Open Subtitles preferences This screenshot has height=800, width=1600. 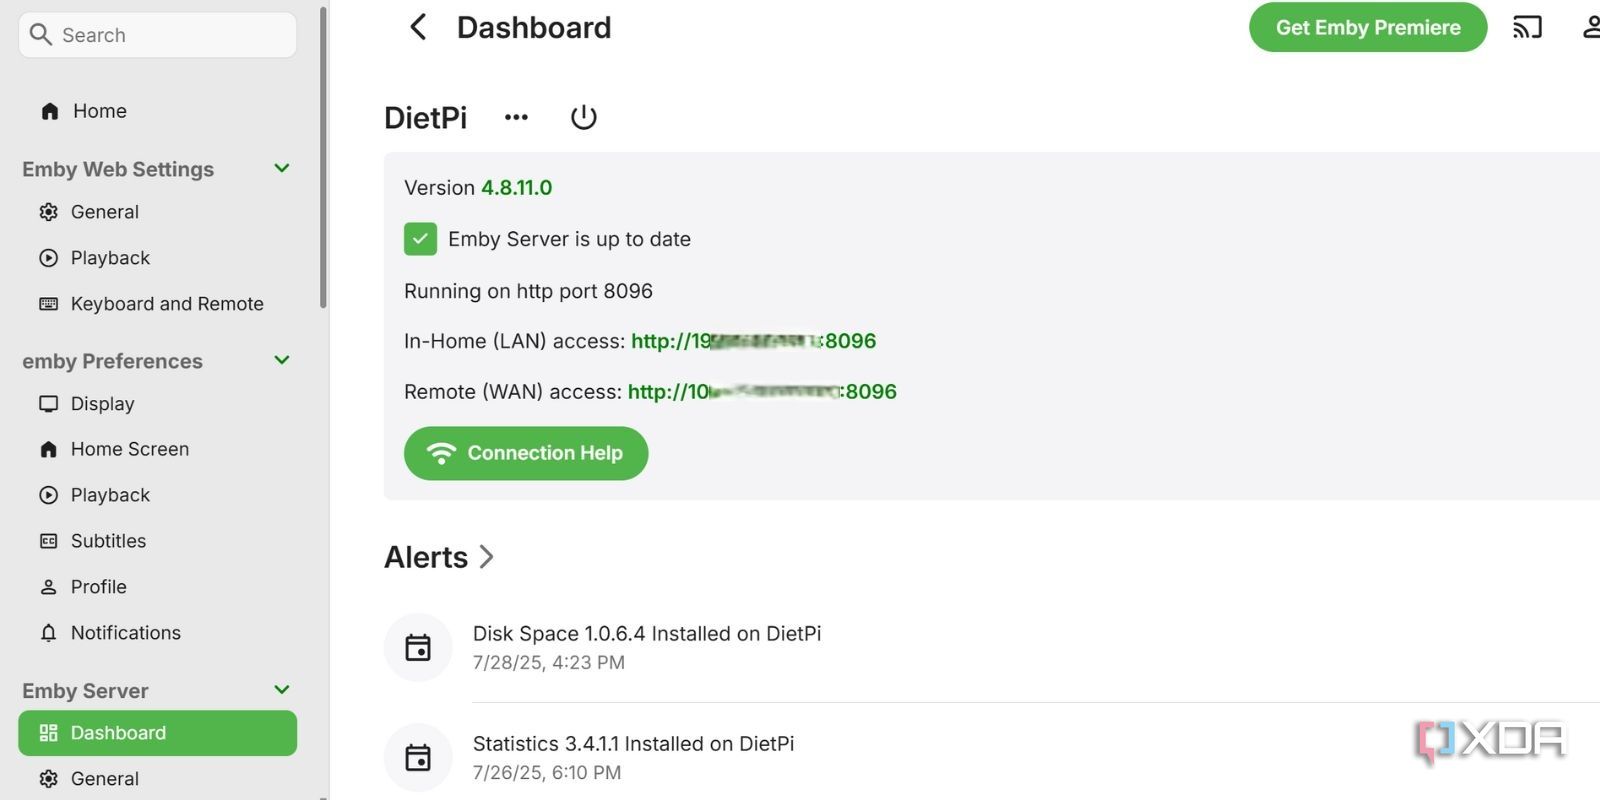pos(158,541)
